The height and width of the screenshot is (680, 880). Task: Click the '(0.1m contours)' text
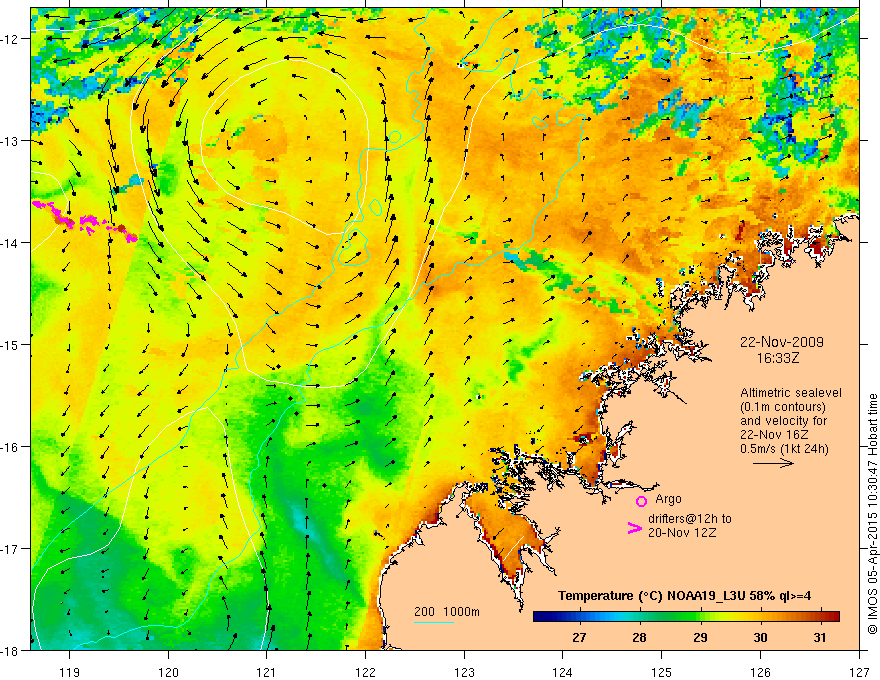(x=782, y=407)
